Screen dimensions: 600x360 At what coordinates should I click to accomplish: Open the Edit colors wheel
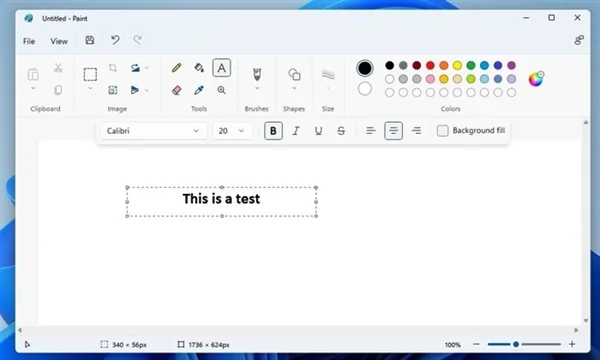pos(536,79)
